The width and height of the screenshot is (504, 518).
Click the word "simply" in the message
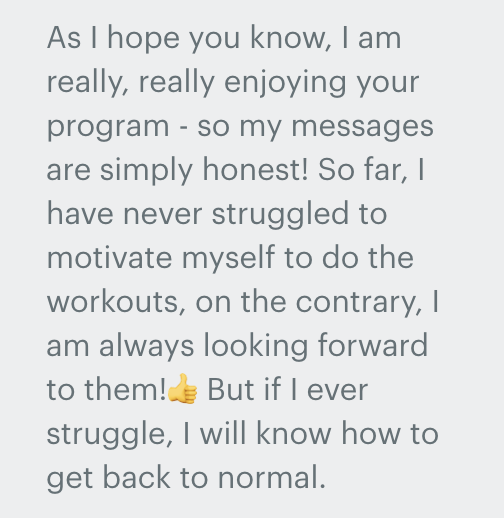click(146, 173)
